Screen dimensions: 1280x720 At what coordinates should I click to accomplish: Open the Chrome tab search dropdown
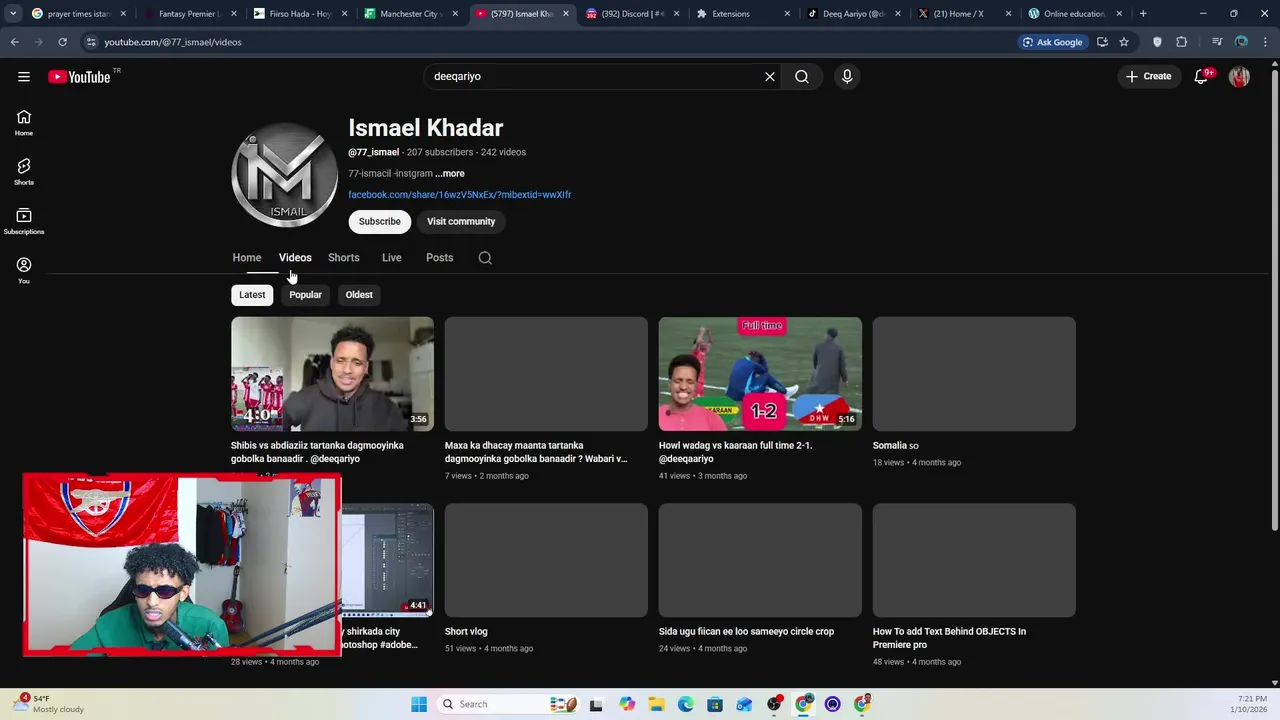[x=12, y=14]
